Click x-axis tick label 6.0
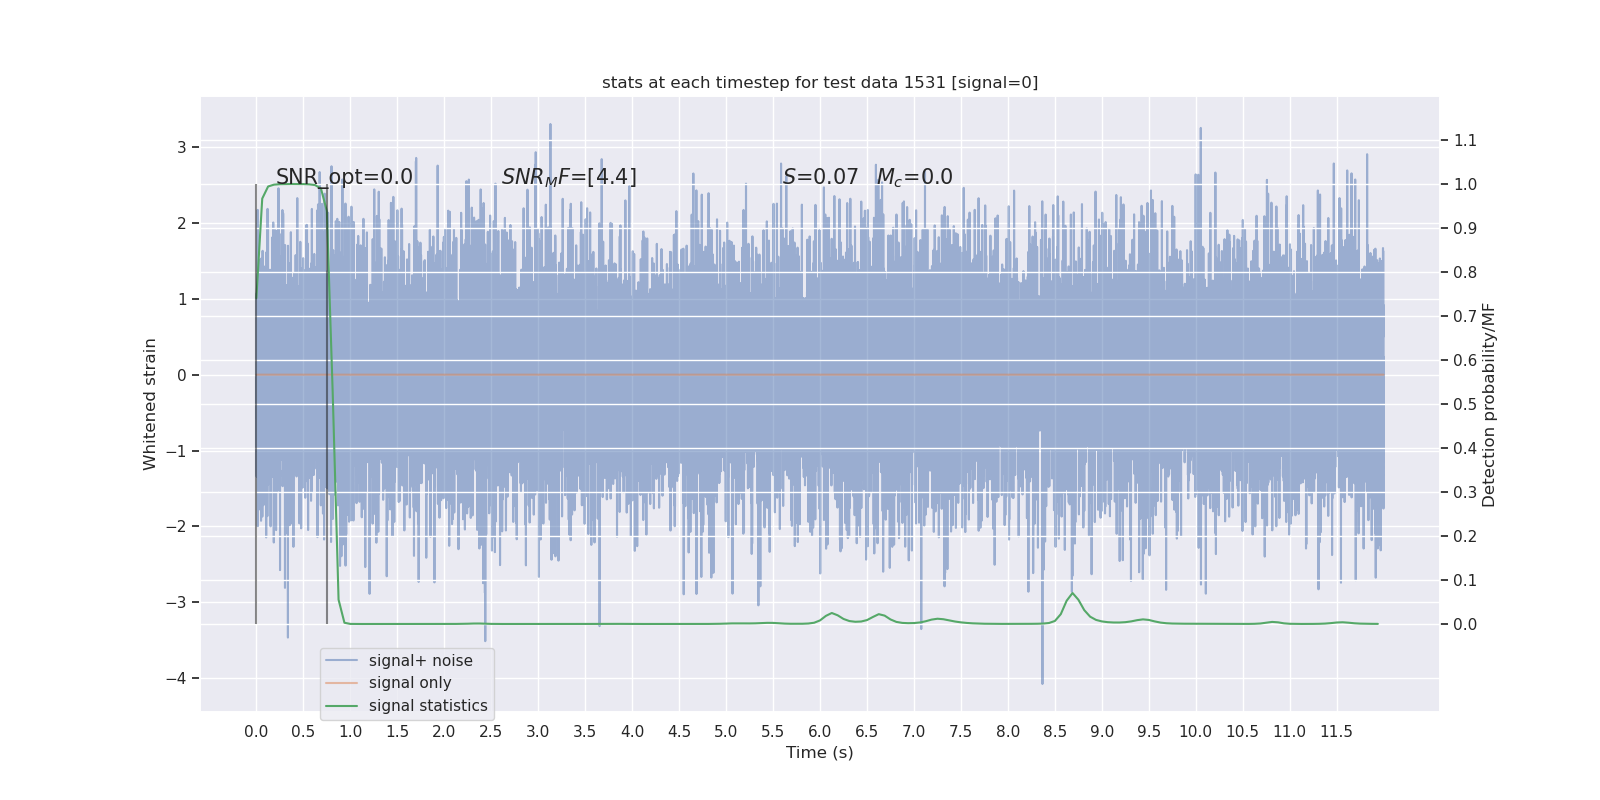This screenshot has height=800, width=1600. (820, 731)
